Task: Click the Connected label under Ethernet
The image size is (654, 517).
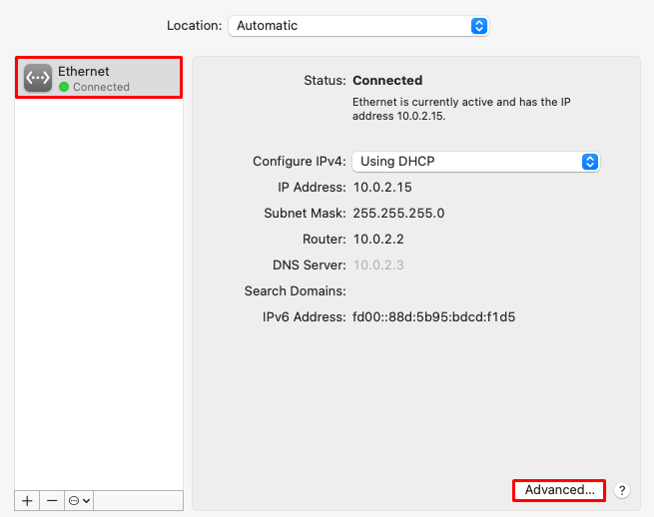Action: click(x=101, y=87)
